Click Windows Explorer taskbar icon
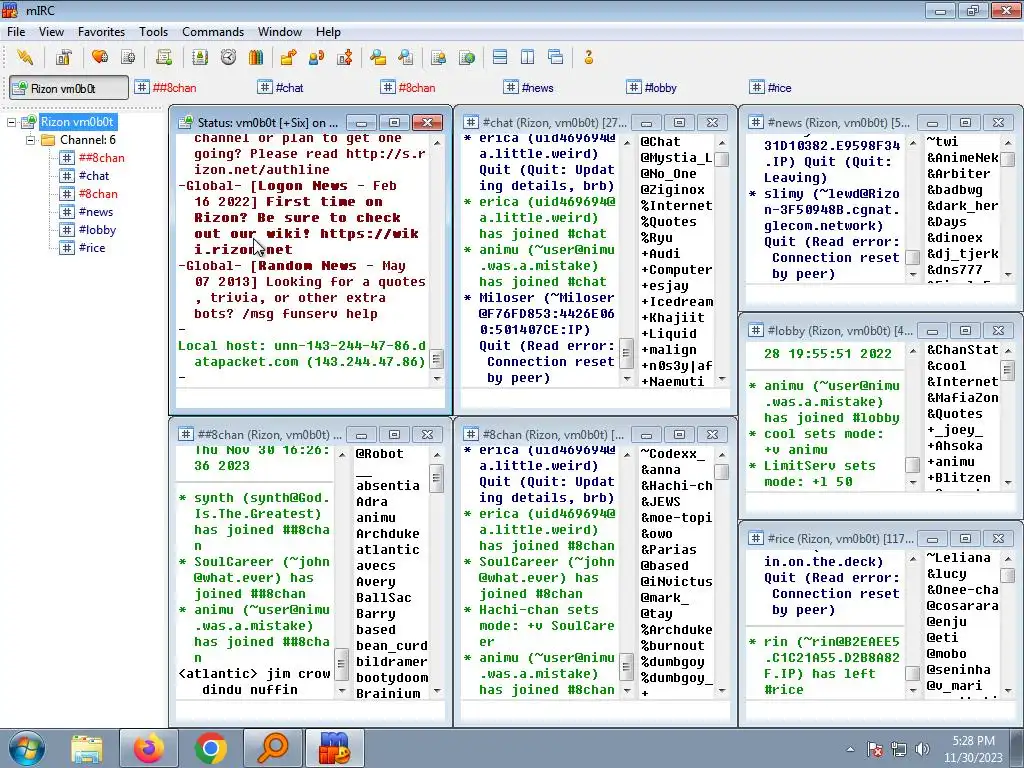Image resolution: width=1024 pixels, height=768 pixels. tap(87, 748)
